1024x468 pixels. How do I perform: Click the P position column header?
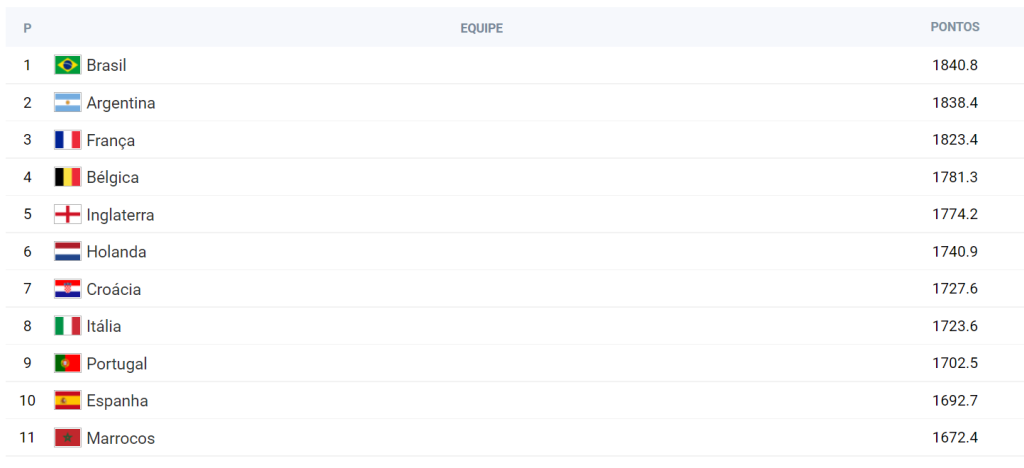[27, 29]
